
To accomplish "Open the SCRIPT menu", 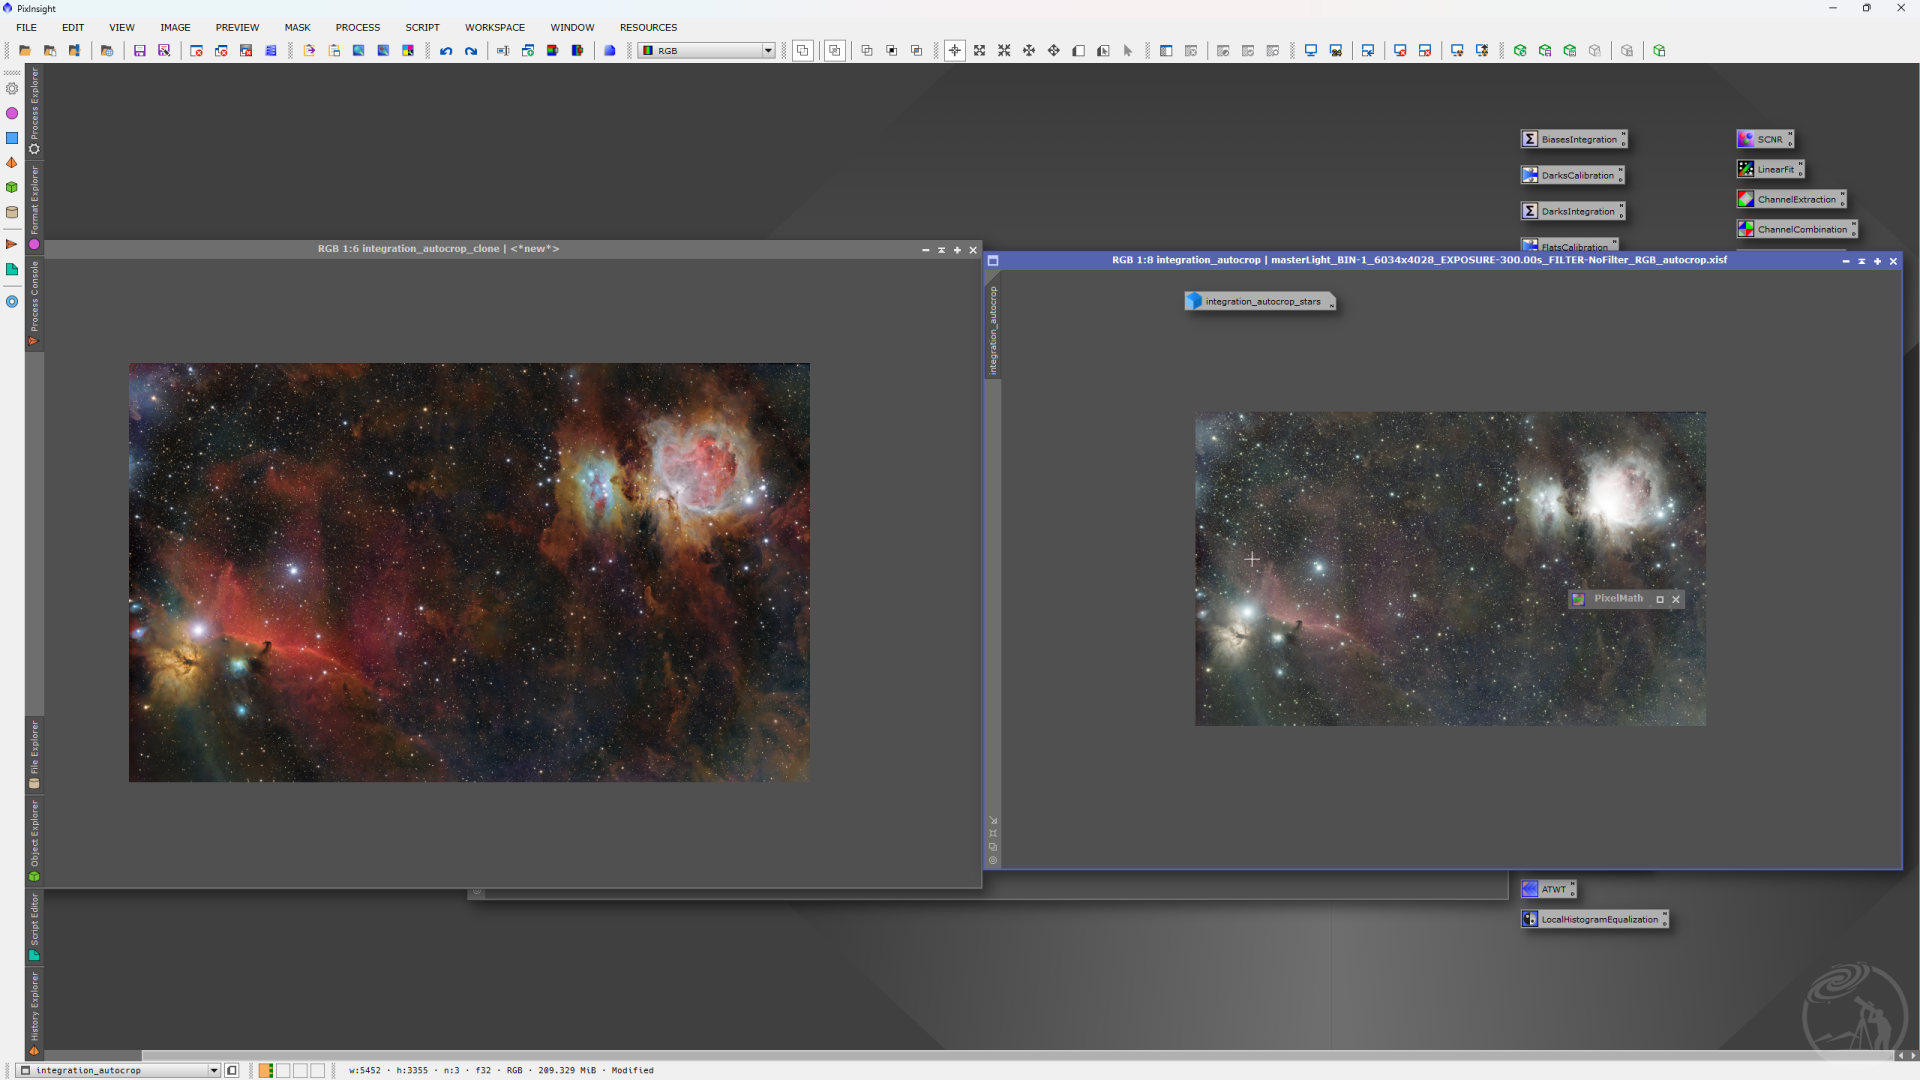I will pos(422,28).
